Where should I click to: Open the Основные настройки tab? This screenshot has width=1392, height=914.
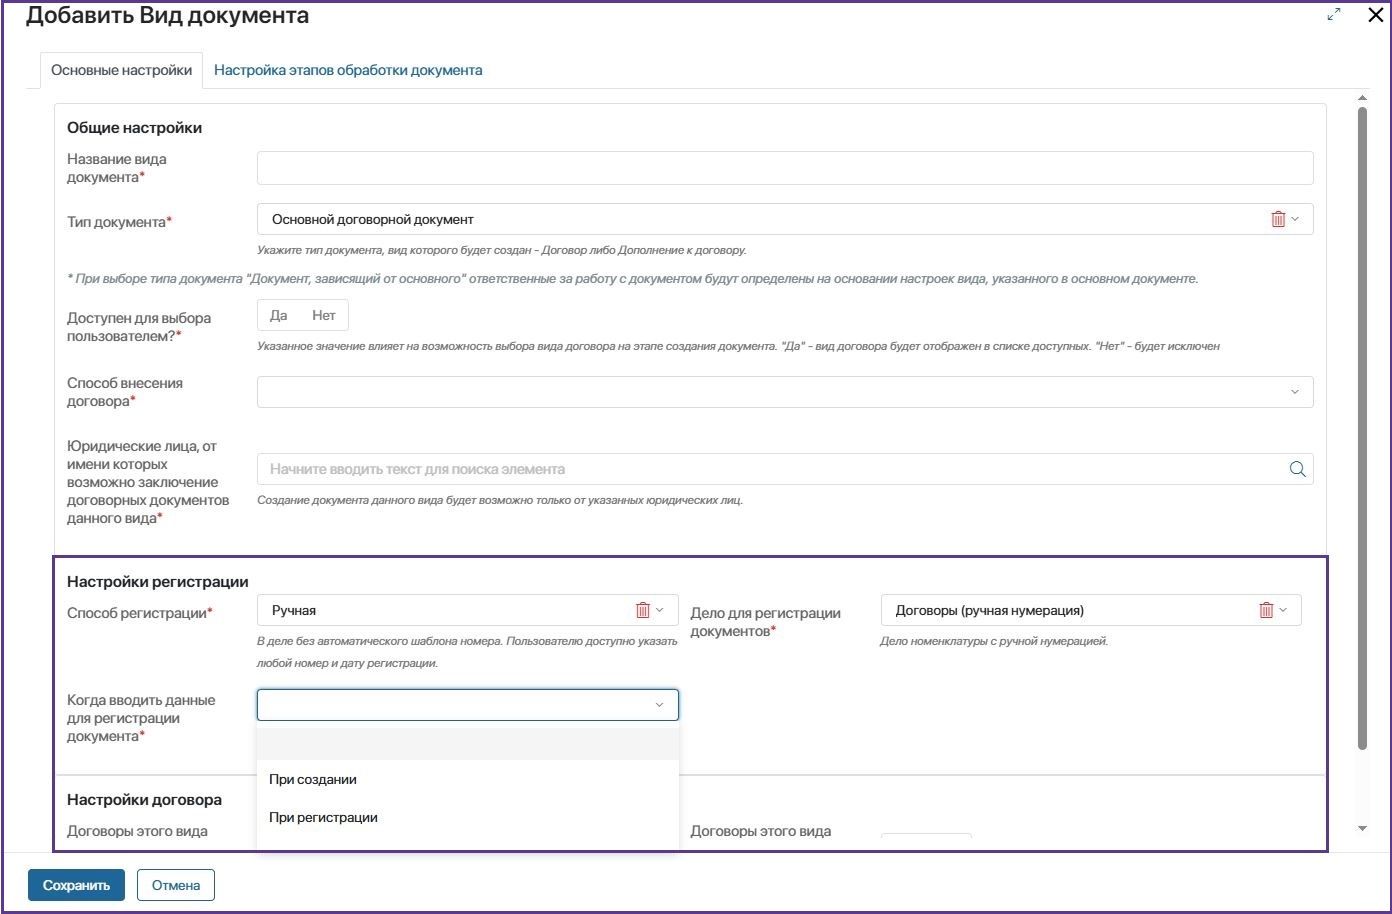tap(121, 70)
